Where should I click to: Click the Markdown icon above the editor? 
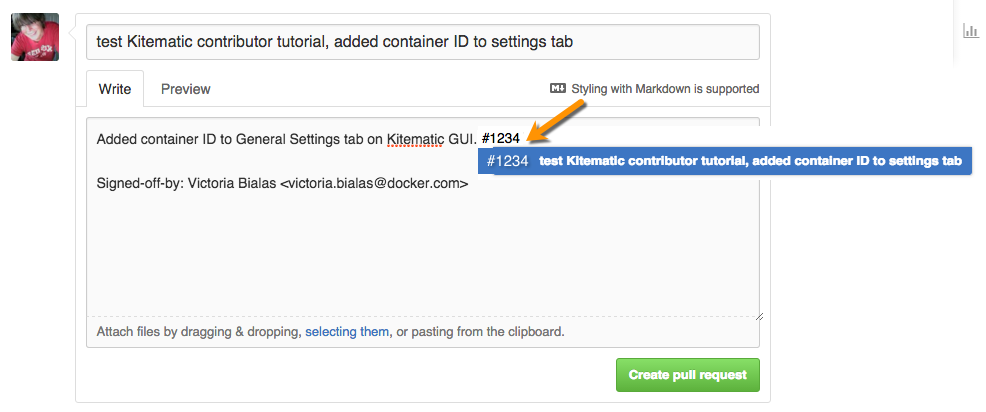pyautogui.click(x=558, y=88)
